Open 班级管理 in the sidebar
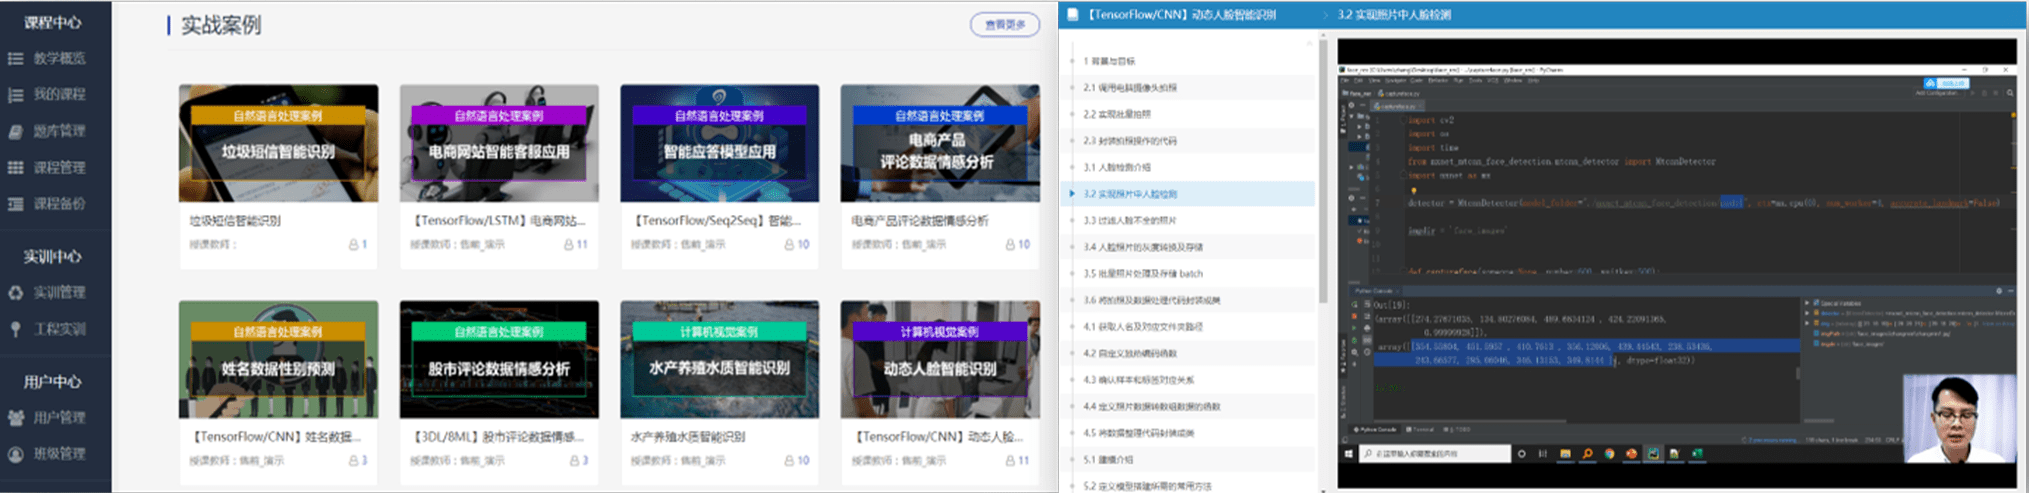Screen dimensions: 2029x493 coord(58,453)
